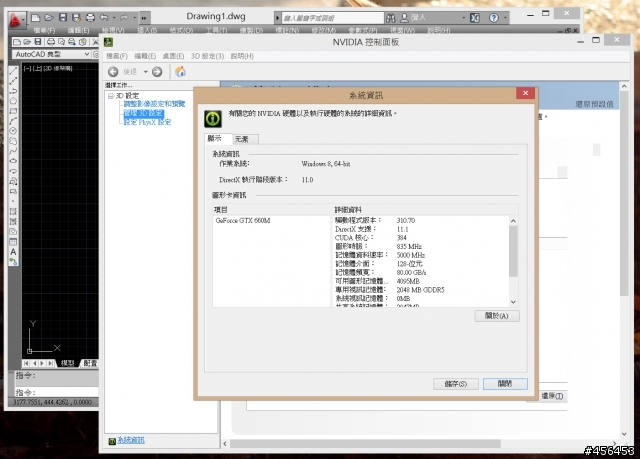Select the Spline tool in Draw toolbar
This screenshot has height=459, width=640.
point(13,151)
